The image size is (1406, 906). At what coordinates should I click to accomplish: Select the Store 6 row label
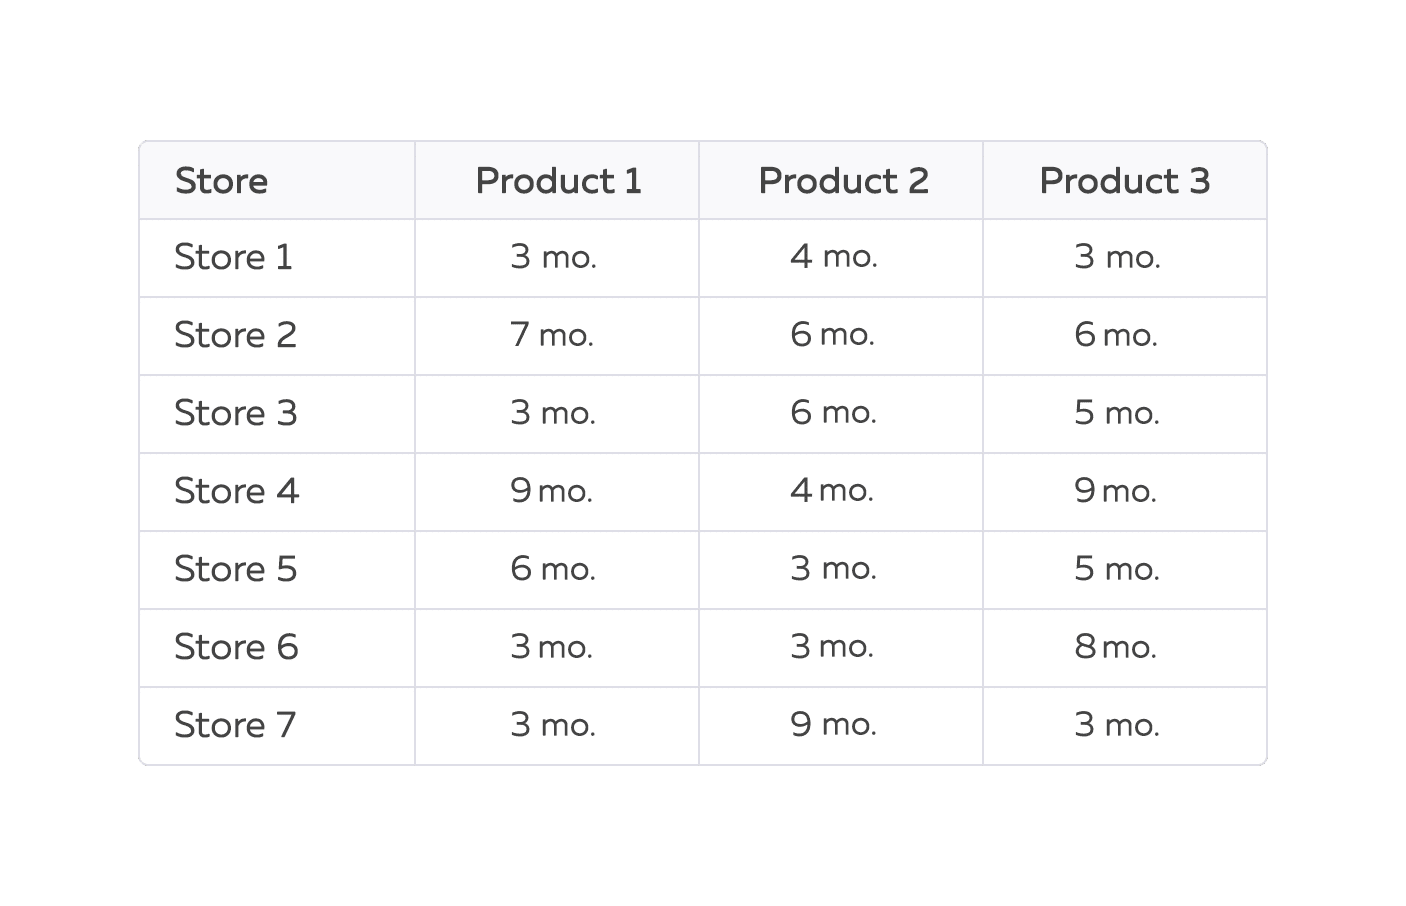[236, 647]
